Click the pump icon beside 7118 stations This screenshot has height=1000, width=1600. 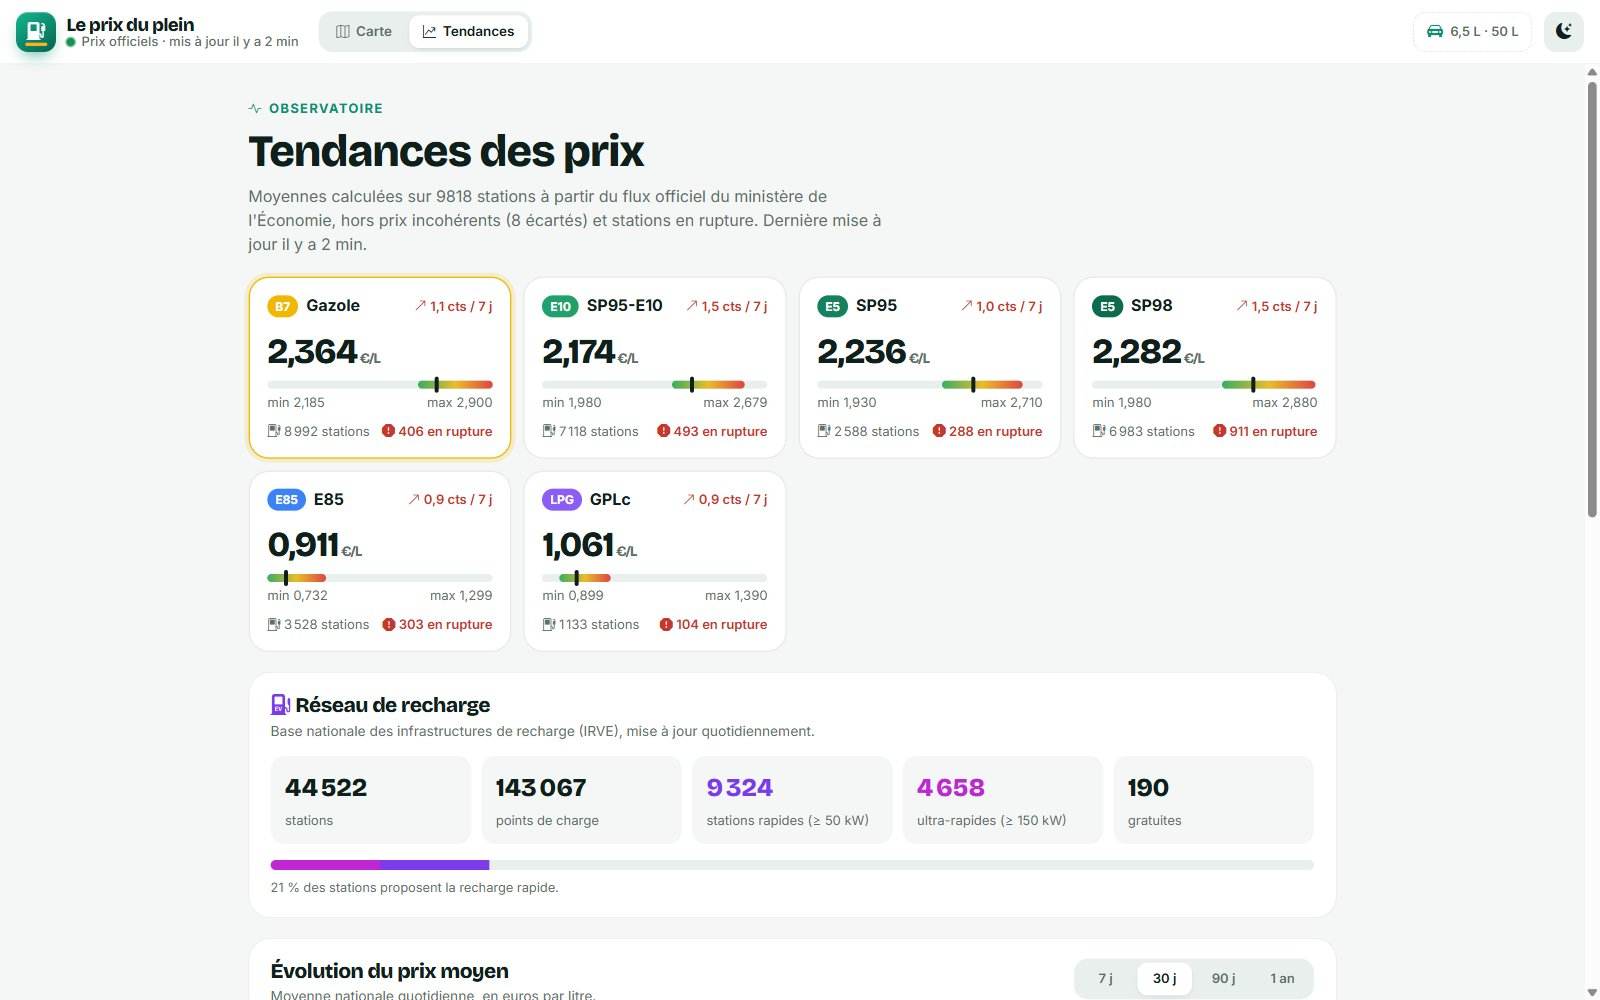549,431
